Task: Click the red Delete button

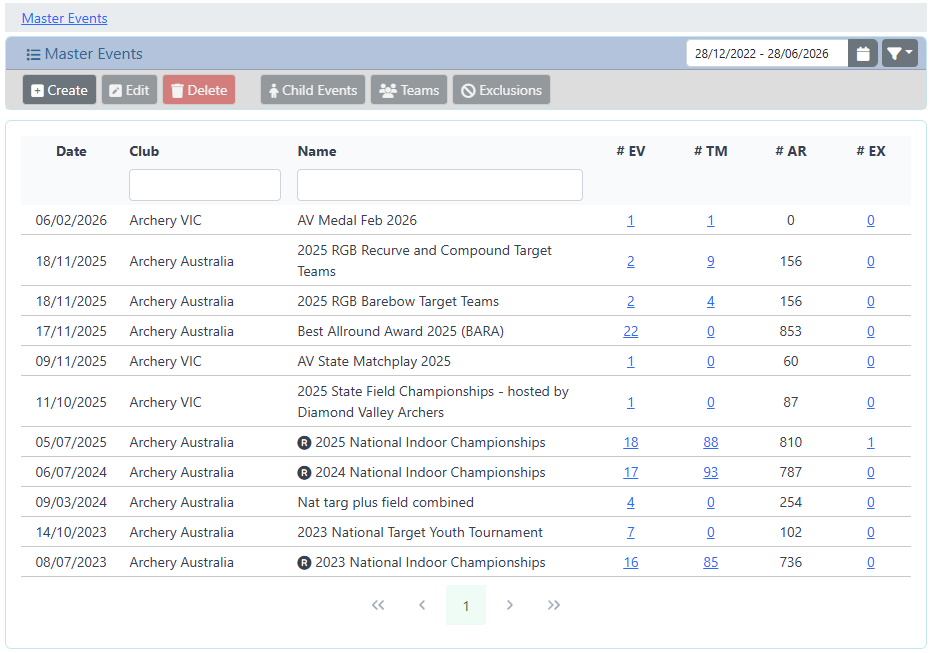Action: pos(199,90)
